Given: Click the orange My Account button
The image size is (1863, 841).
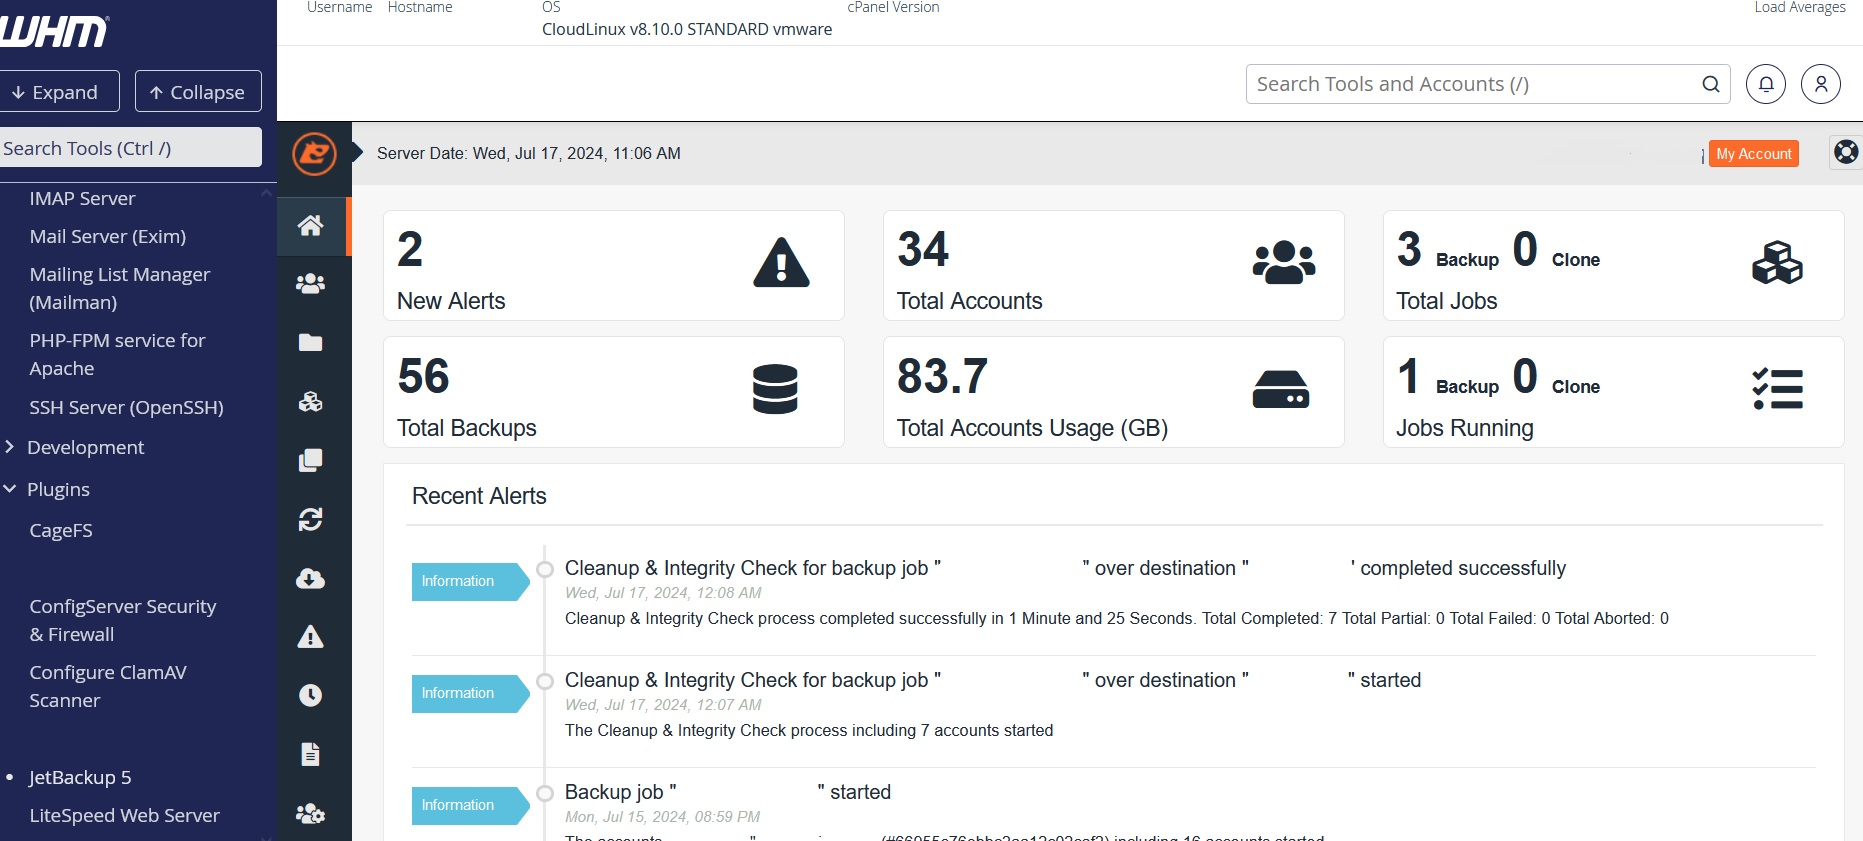Looking at the screenshot, I should [x=1753, y=154].
